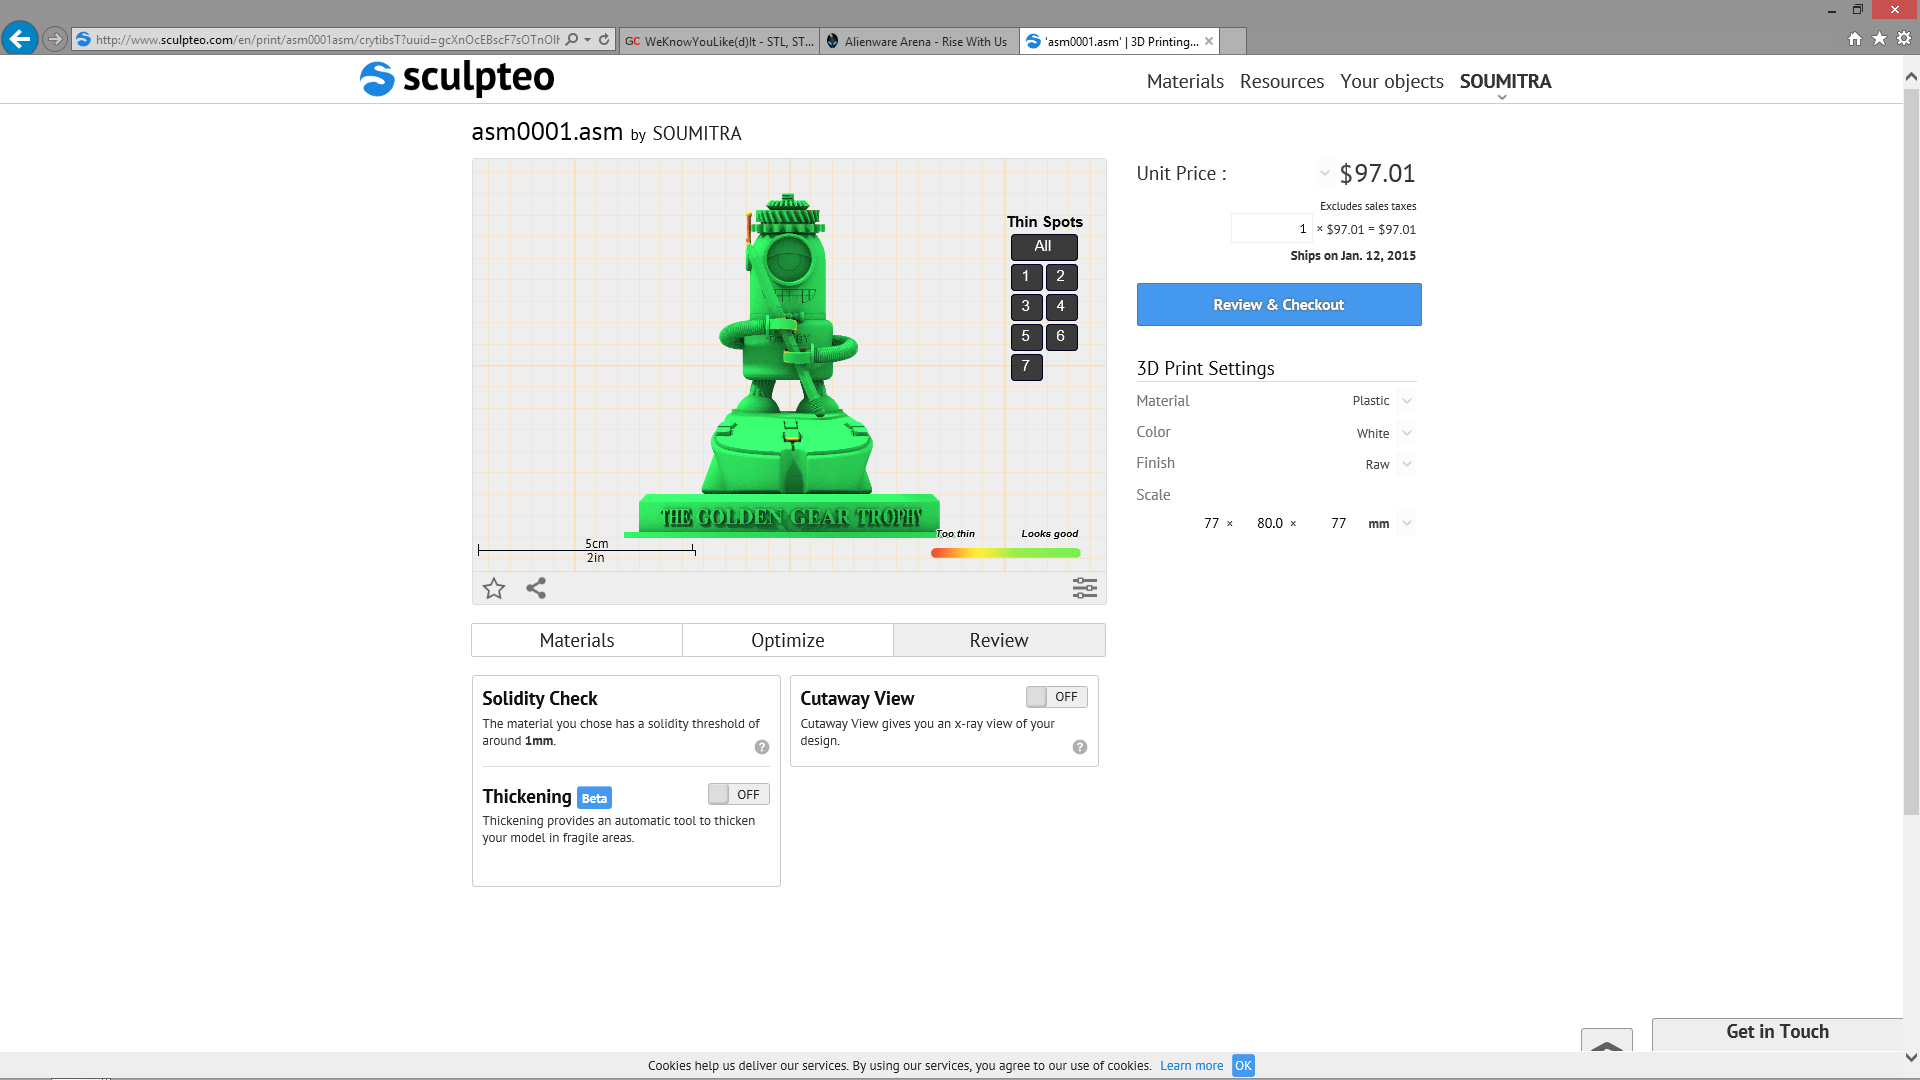This screenshot has height=1080, width=1920.
Task: Click the author name SOUMITRA link
Action: click(697, 134)
